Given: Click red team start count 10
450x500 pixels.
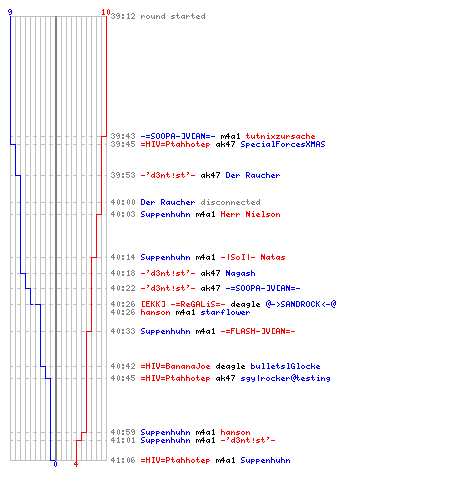Looking at the screenshot, I should [106, 12].
